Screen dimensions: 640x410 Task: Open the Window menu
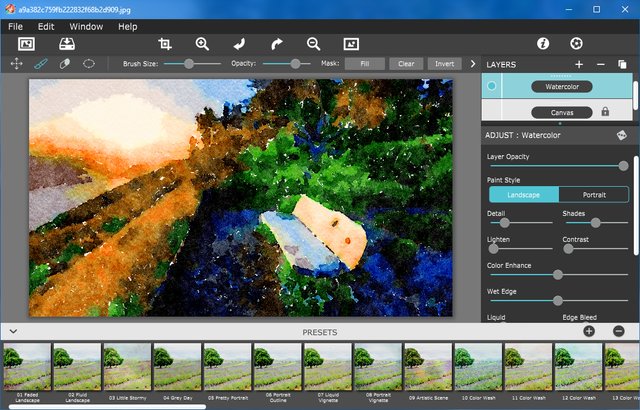[86, 26]
